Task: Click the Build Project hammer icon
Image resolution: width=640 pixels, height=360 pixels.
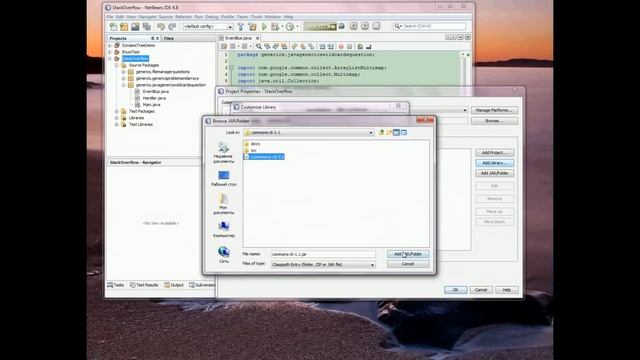Action: point(241,27)
